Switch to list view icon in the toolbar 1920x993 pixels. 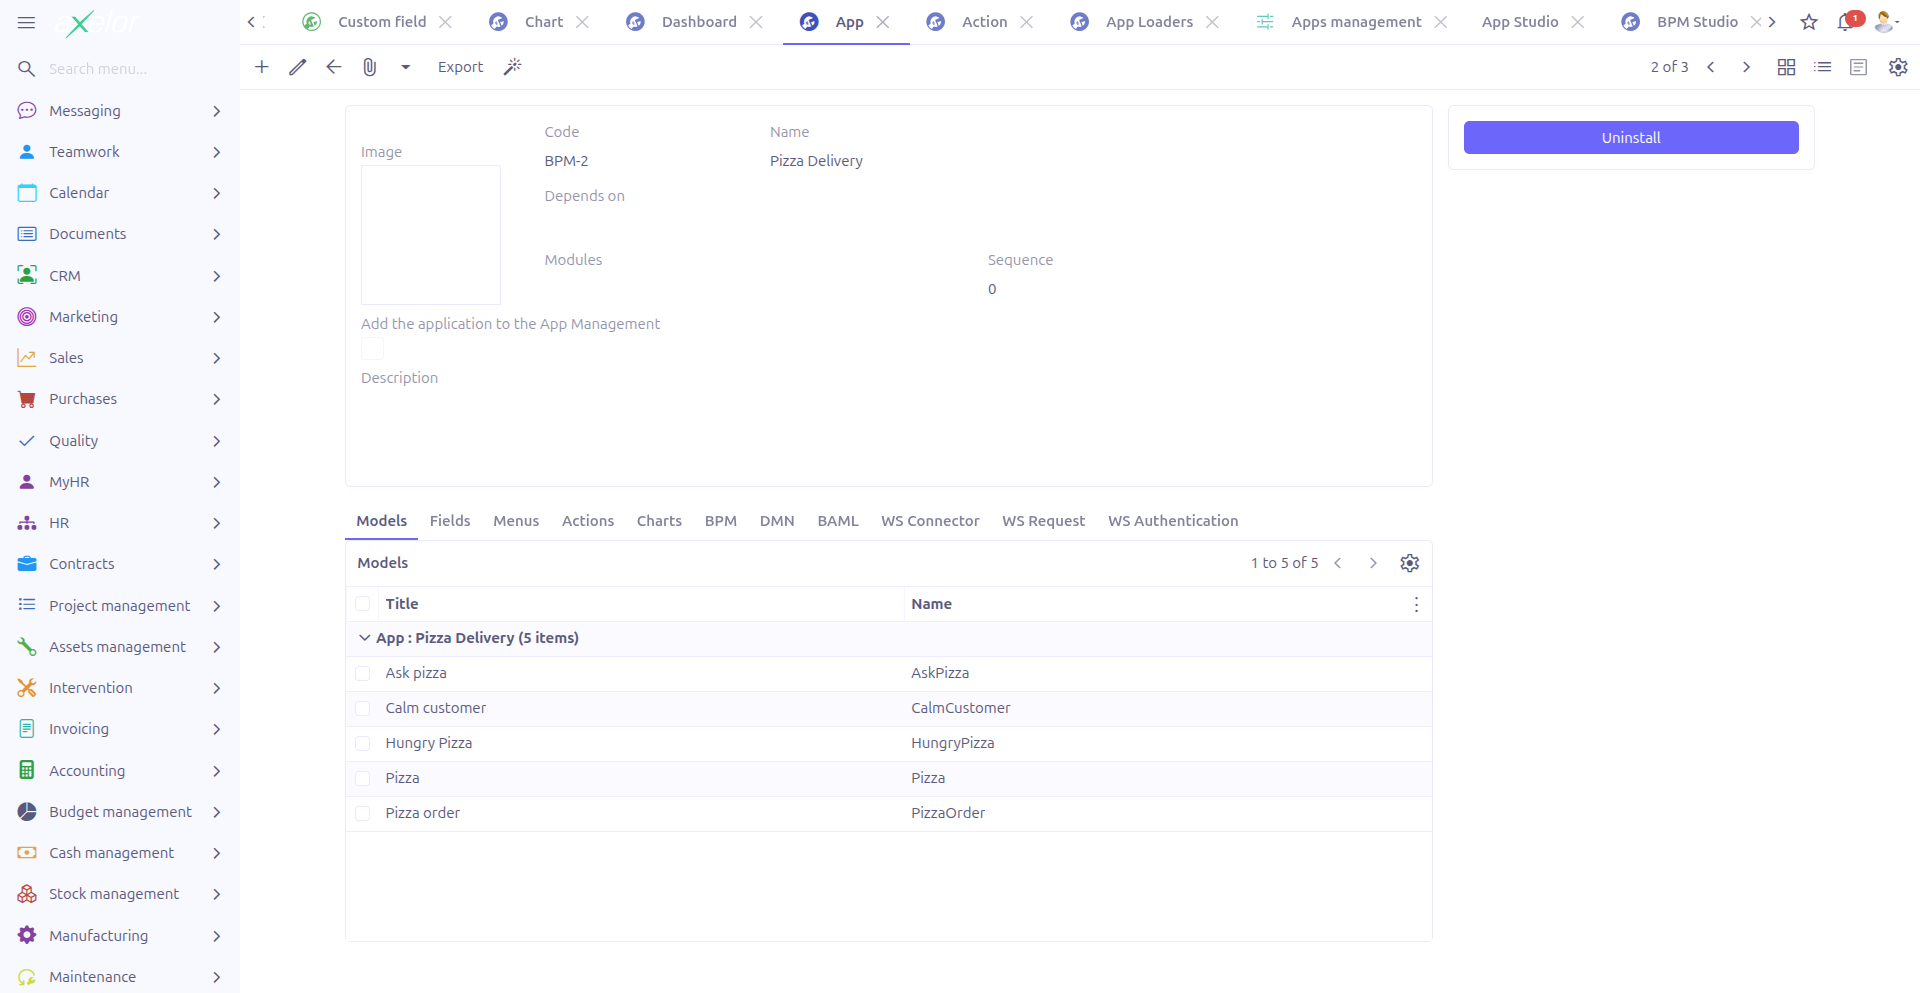click(1822, 67)
